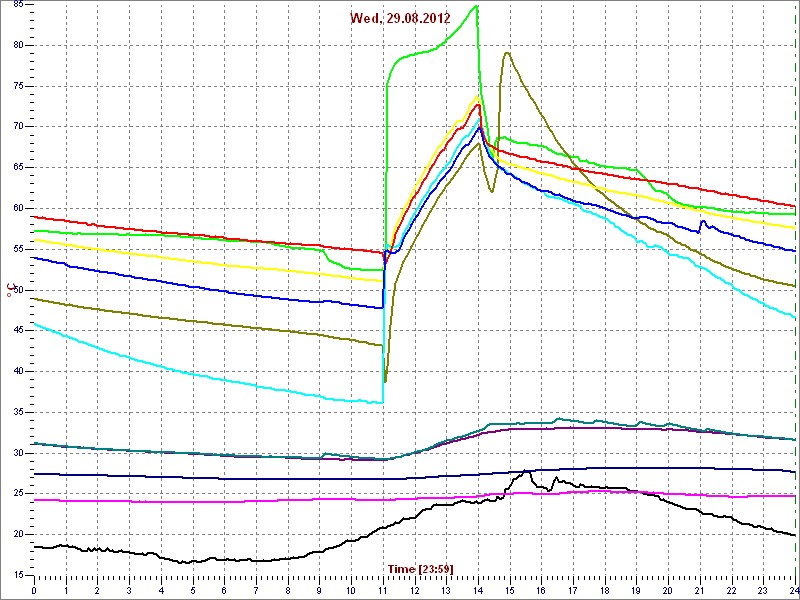
Task: Click the olive curve's sharp dip at hour 11
Action: coord(385,381)
